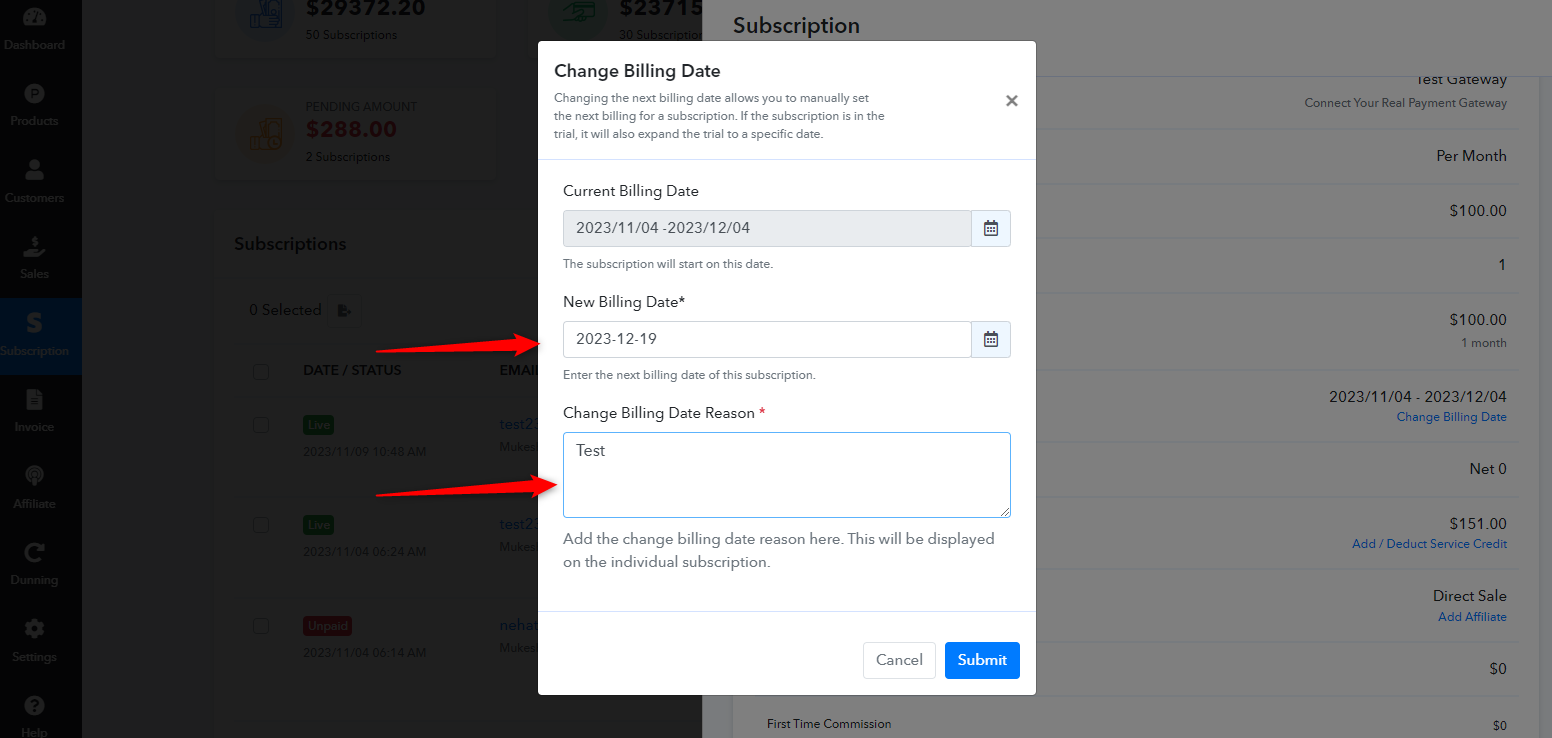Open Settings gear in sidebar

[34, 640]
